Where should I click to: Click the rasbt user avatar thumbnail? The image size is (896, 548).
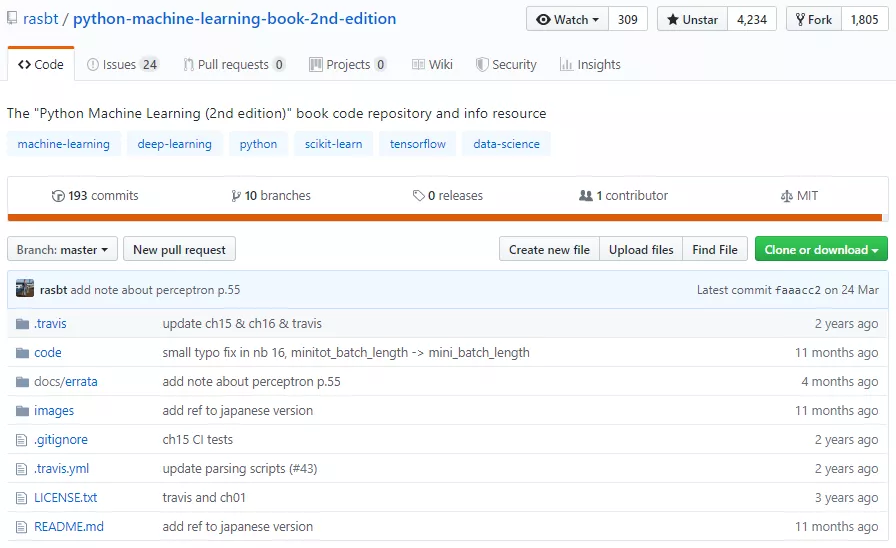(25, 289)
